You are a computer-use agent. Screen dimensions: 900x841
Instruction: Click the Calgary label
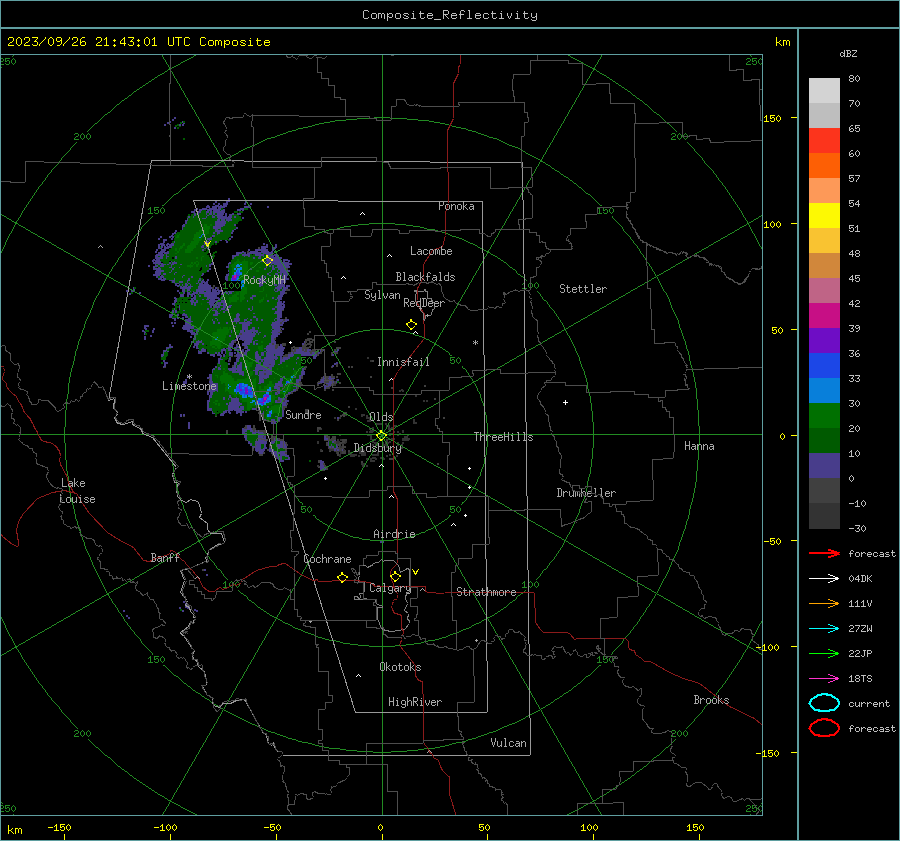coord(390,588)
